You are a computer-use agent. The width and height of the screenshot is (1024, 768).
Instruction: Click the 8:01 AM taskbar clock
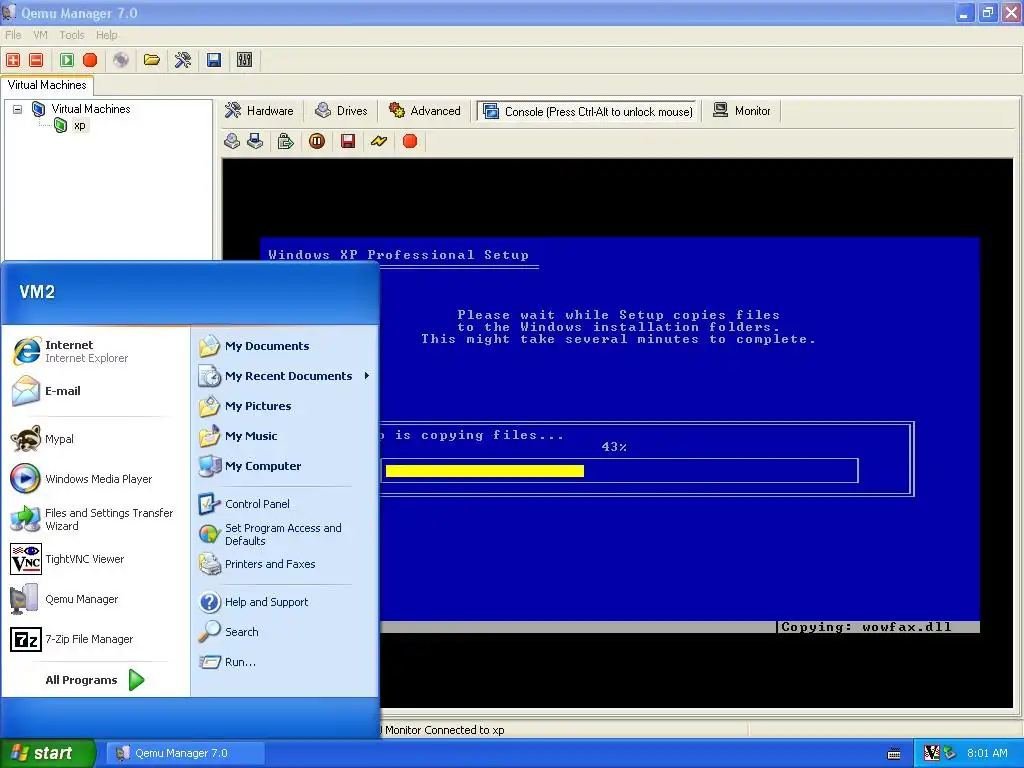(x=987, y=753)
